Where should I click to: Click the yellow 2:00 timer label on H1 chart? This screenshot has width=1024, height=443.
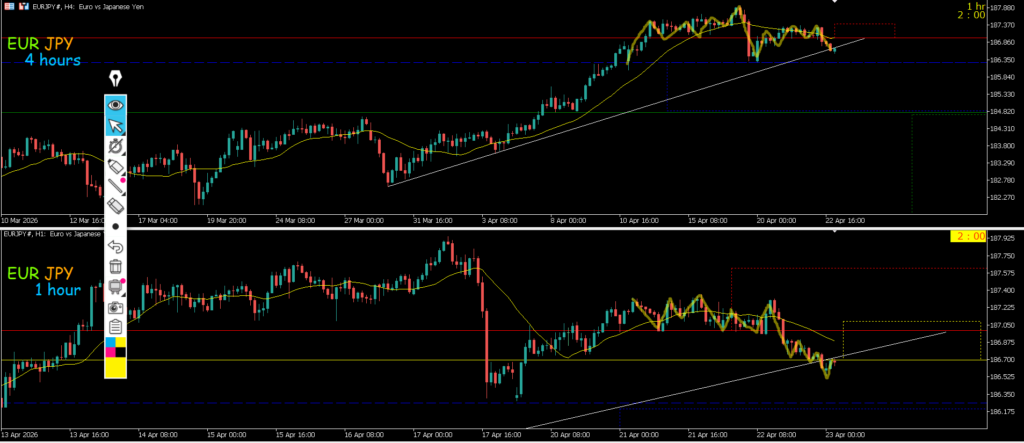click(x=968, y=237)
